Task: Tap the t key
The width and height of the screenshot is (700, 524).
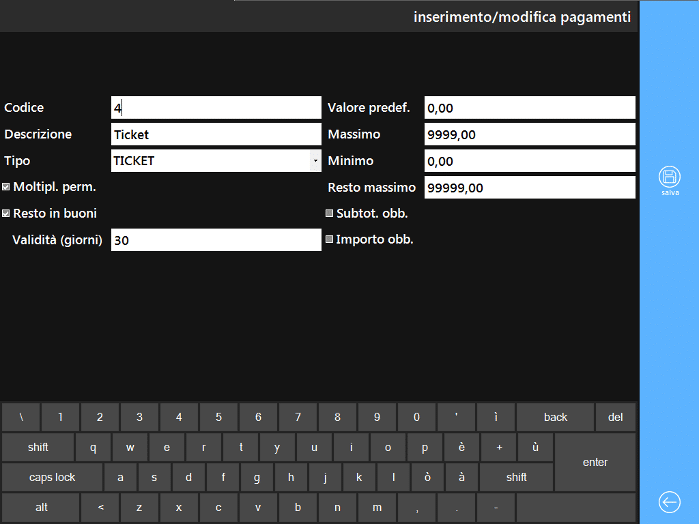Action: [241, 447]
